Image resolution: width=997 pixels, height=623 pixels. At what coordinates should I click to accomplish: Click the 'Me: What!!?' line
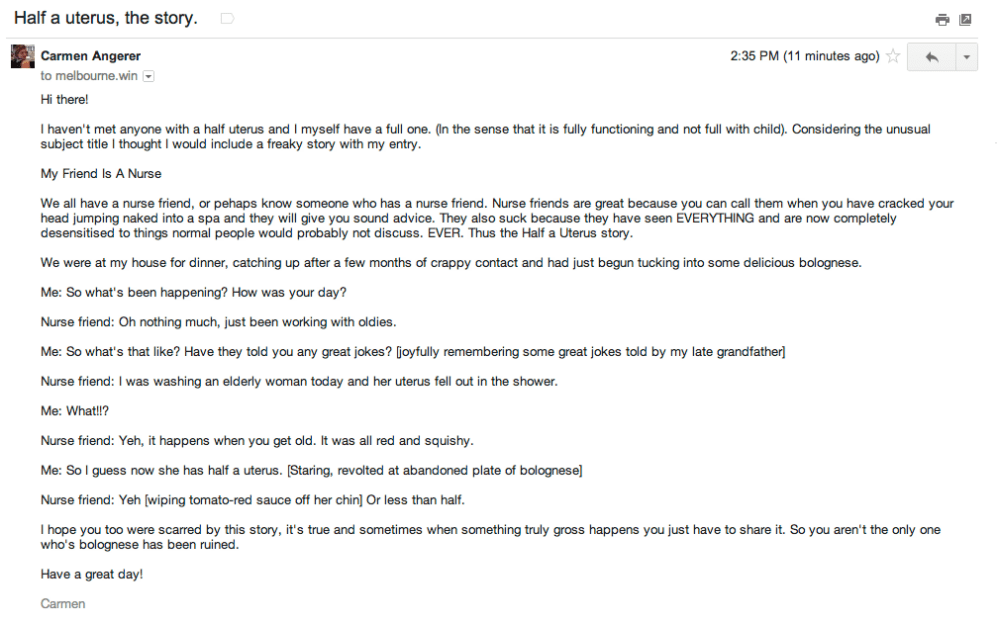[74, 411]
